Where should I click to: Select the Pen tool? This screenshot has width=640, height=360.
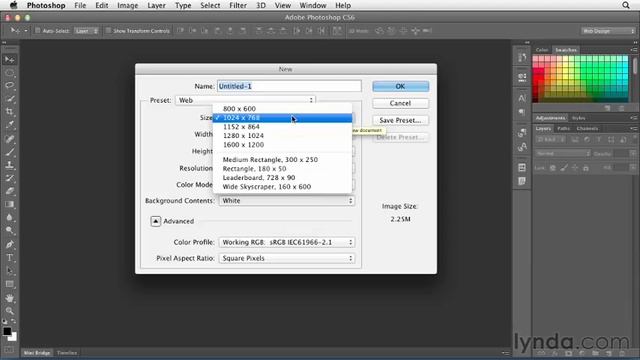coord(10,244)
